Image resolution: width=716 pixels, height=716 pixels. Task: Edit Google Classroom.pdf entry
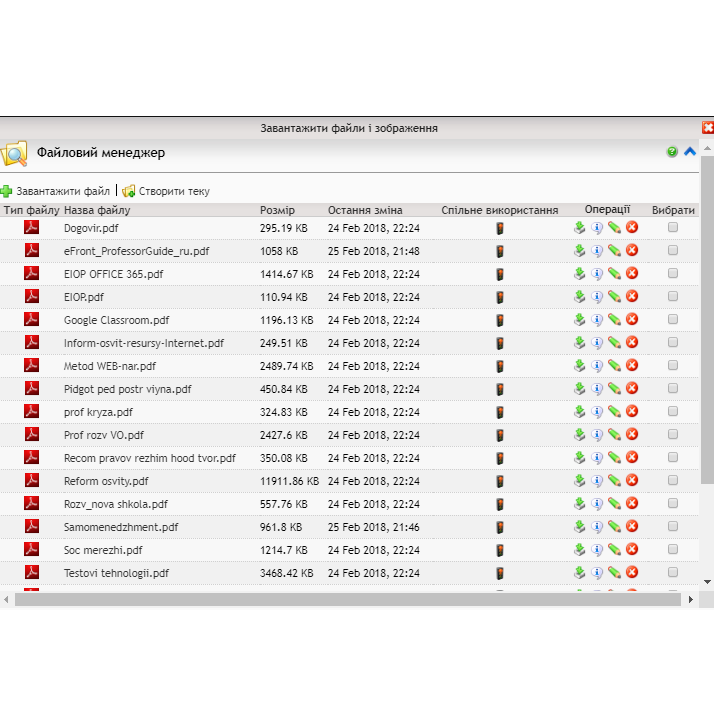pos(614,319)
